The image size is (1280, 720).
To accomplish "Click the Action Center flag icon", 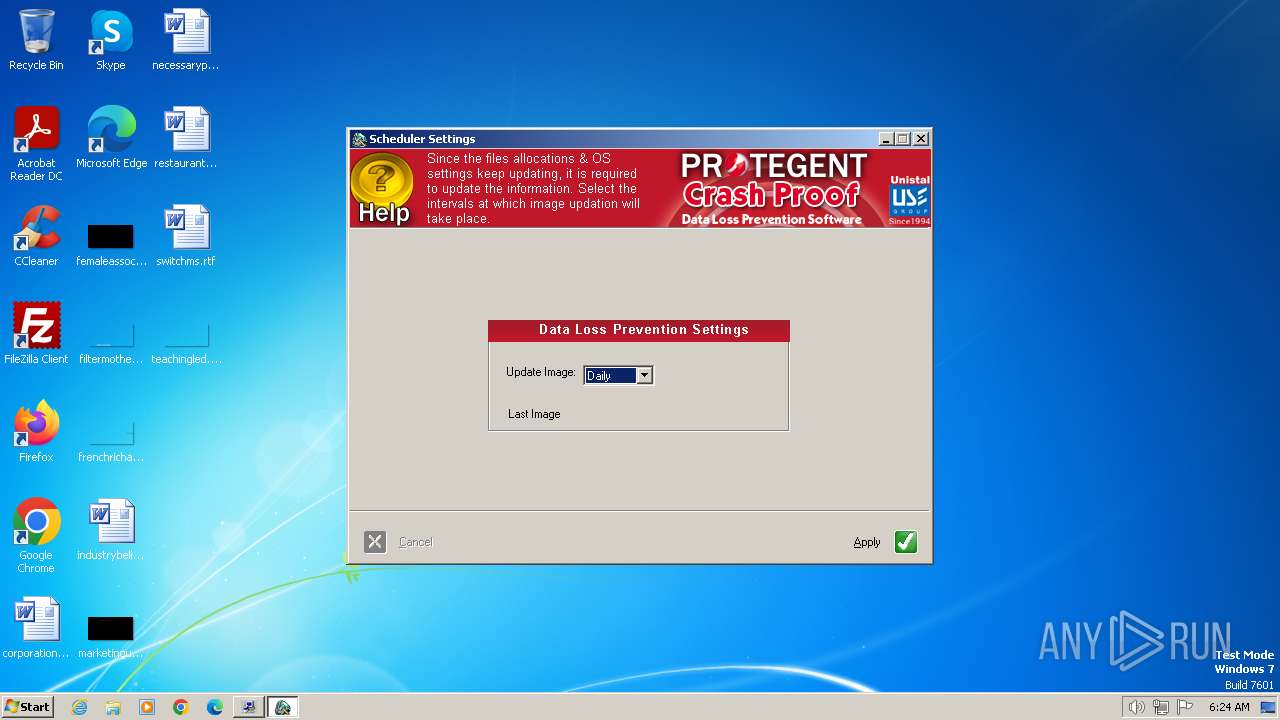I will click(x=1185, y=707).
